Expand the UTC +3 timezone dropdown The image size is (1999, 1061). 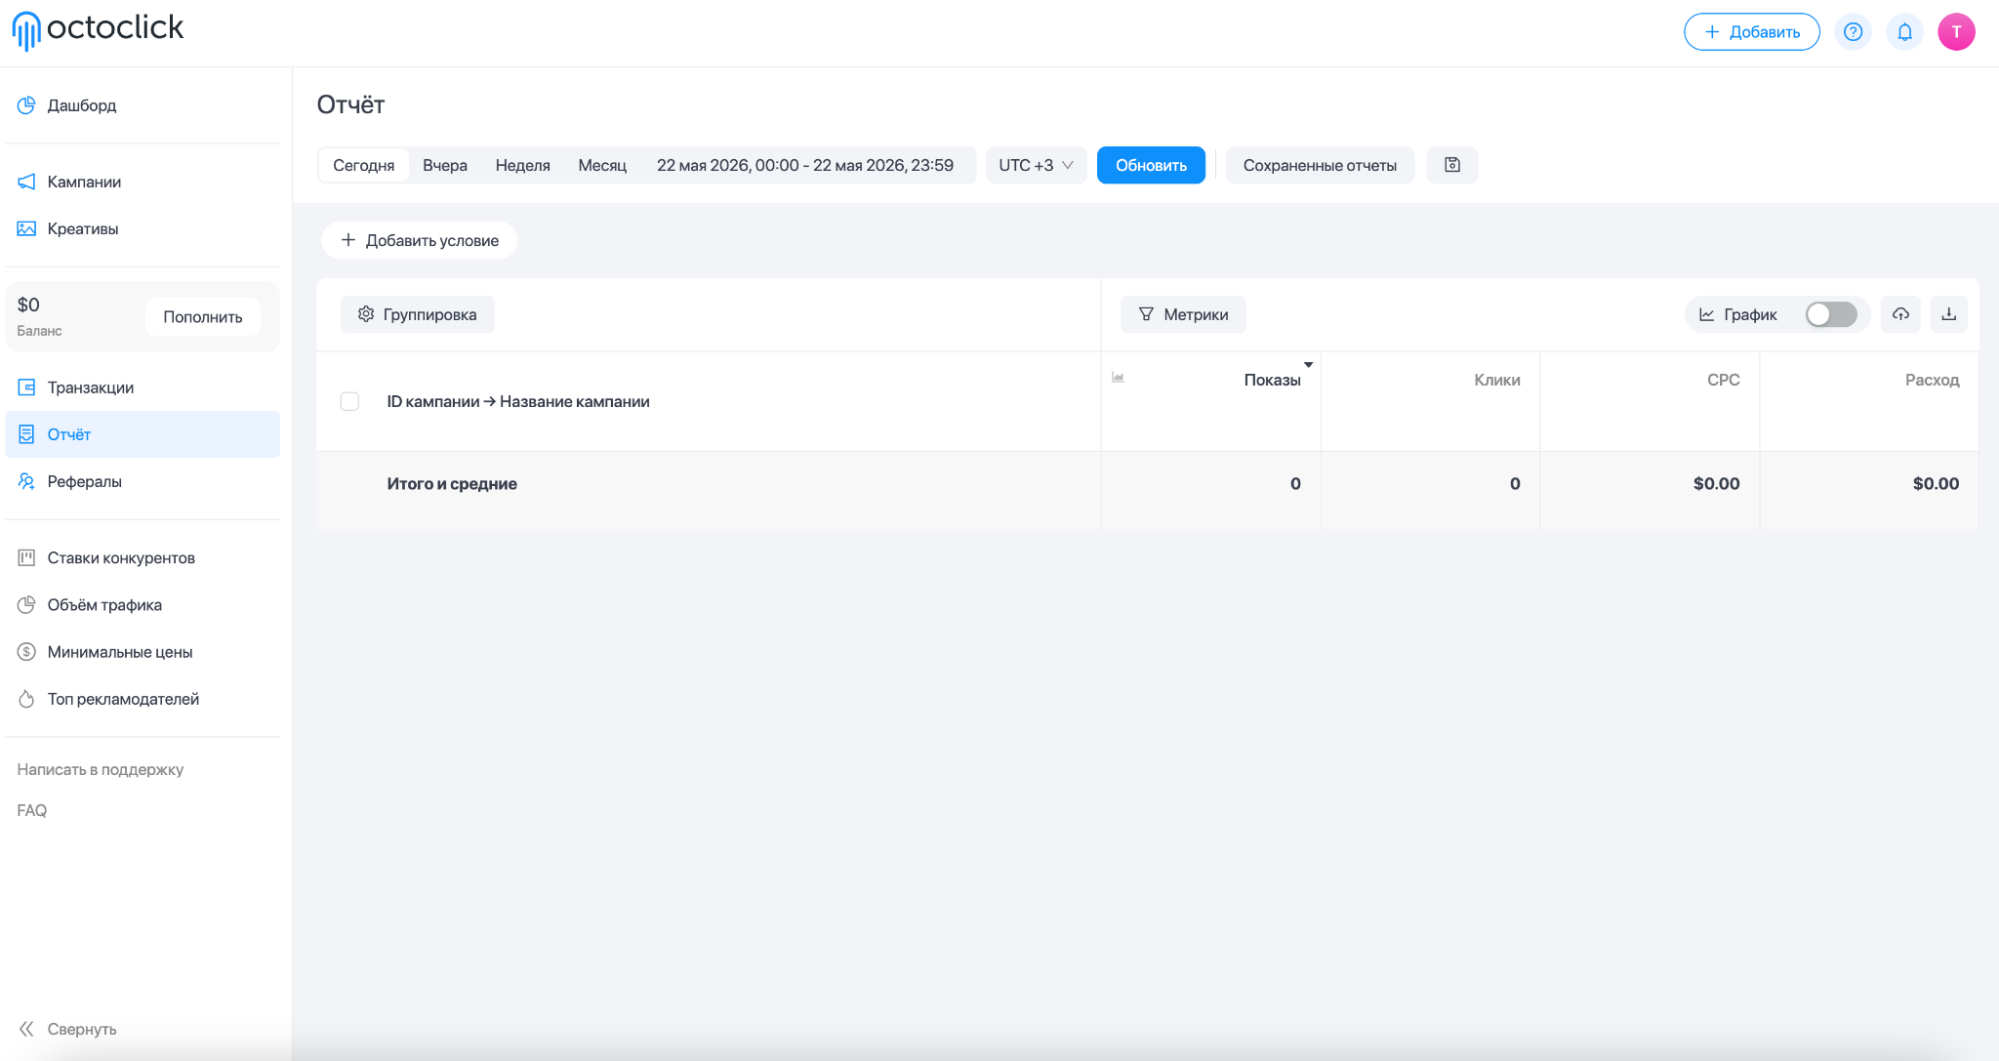[x=1035, y=165]
